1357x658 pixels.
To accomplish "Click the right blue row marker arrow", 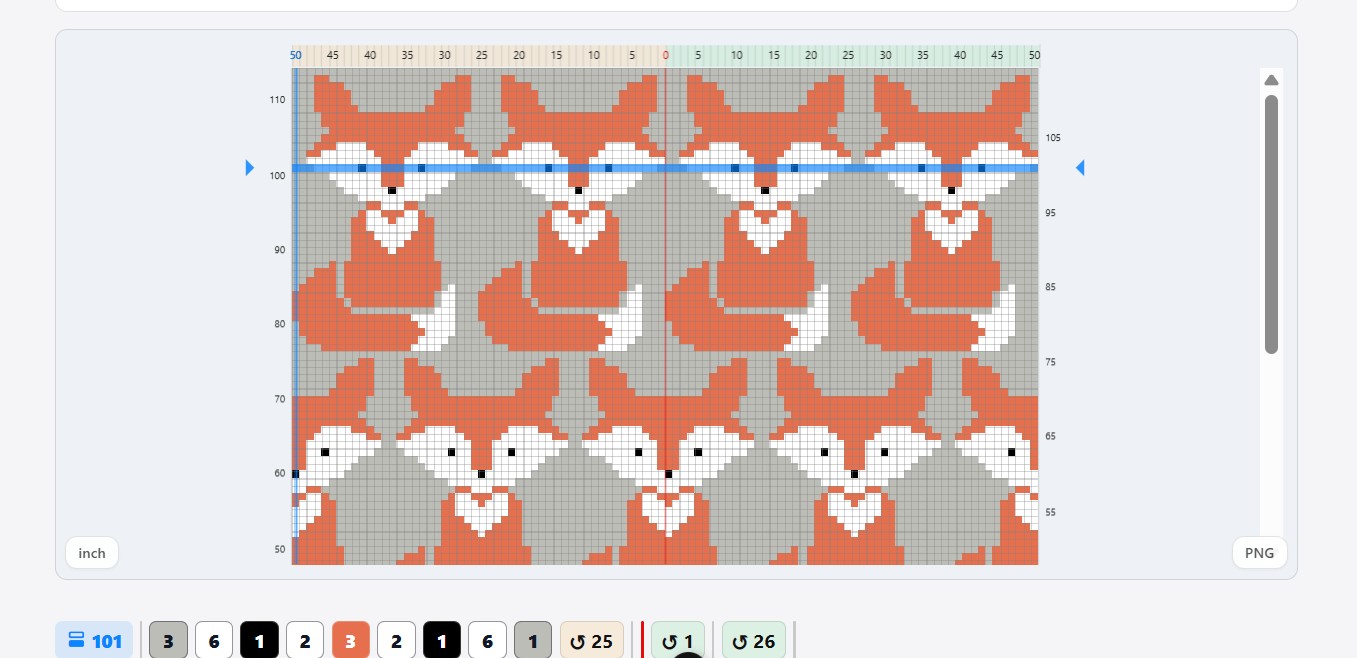I will click(x=1080, y=168).
